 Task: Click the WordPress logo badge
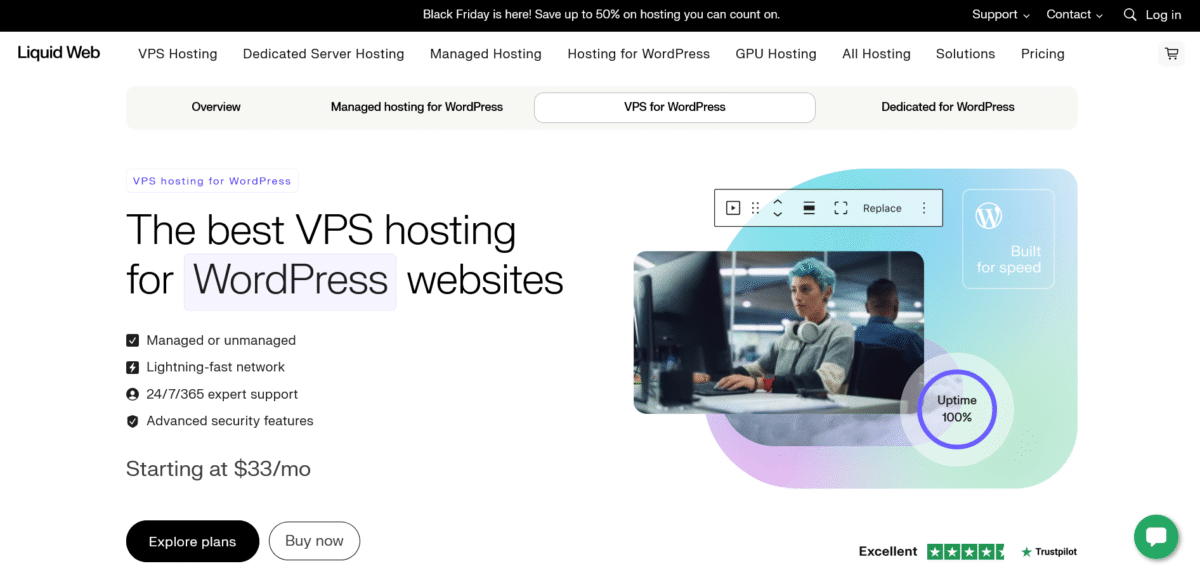[989, 215]
